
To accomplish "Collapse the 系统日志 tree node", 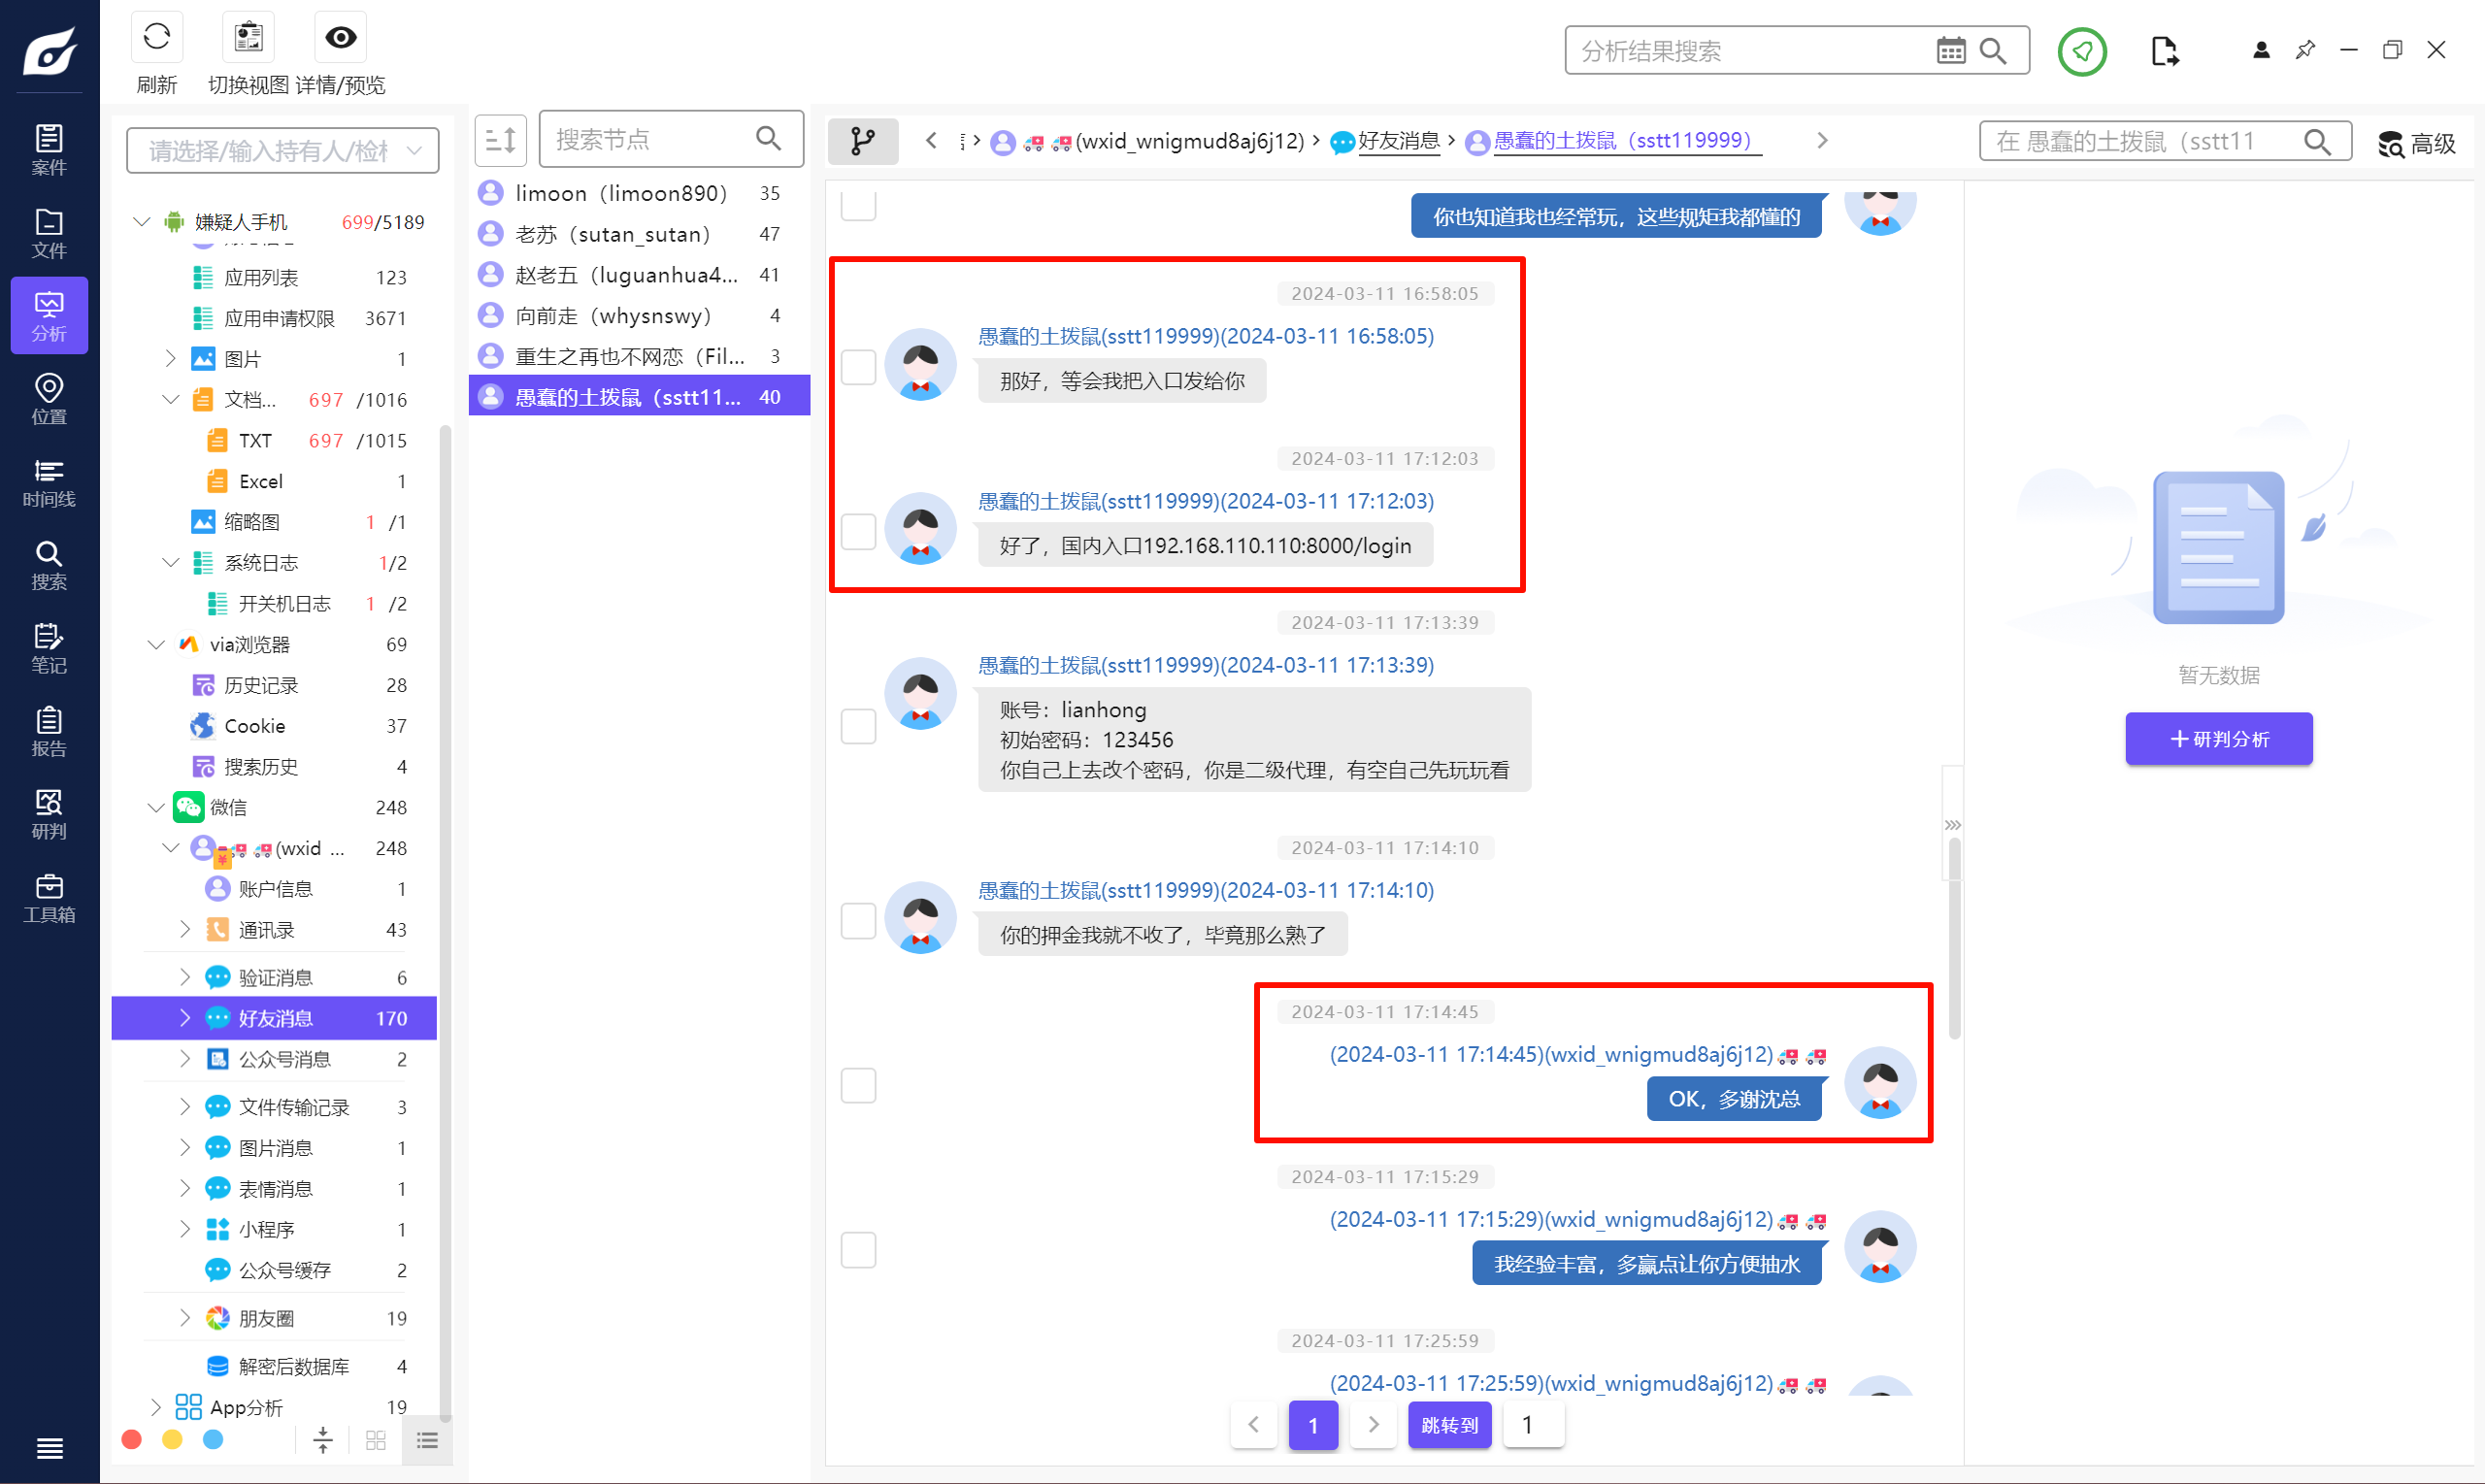I will pos(170,563).
